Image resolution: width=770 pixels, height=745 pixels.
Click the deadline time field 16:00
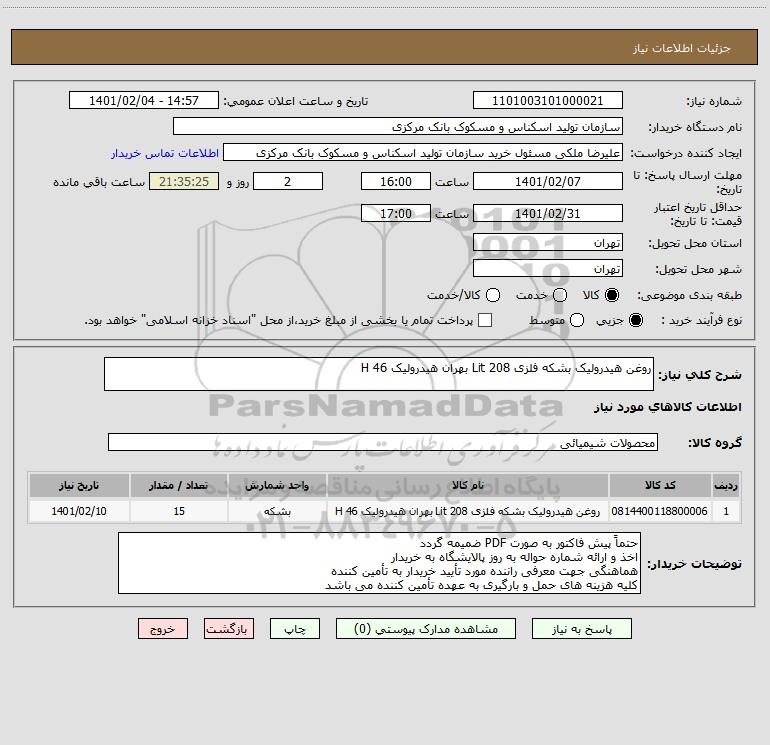click(396, 181)
